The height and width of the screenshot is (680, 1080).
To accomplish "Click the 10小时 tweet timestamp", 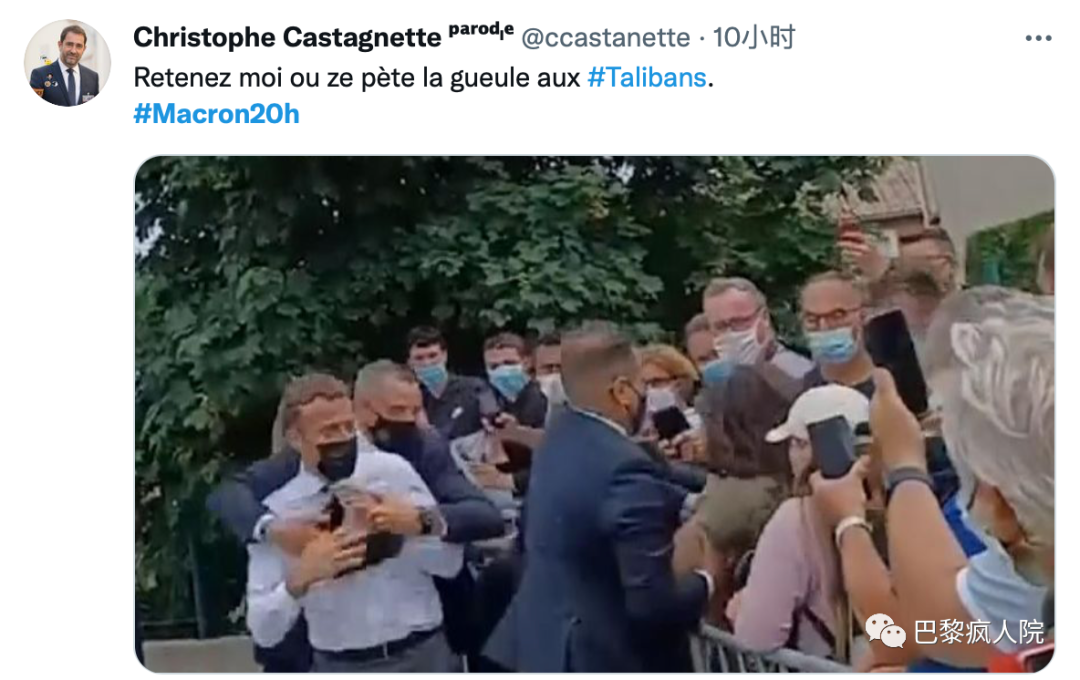I will 754,37.
